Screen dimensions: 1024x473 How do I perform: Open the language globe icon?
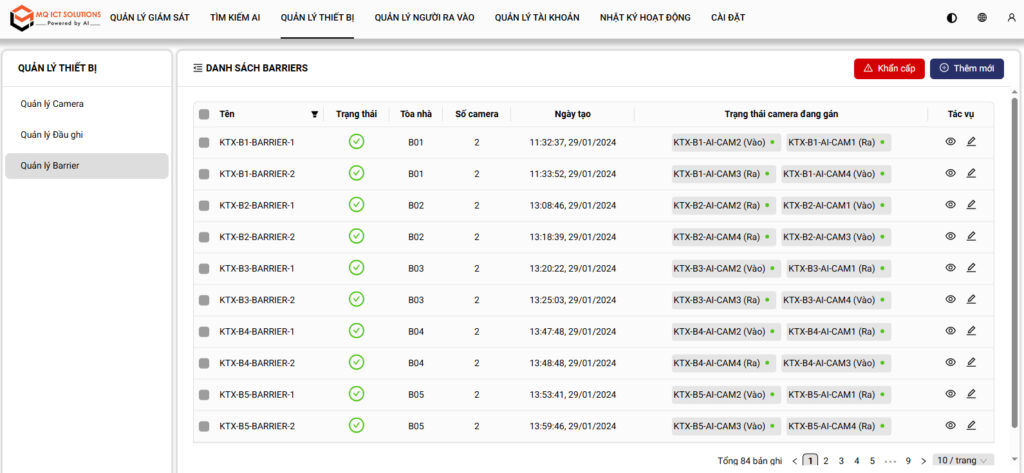(x=982, y=18)
